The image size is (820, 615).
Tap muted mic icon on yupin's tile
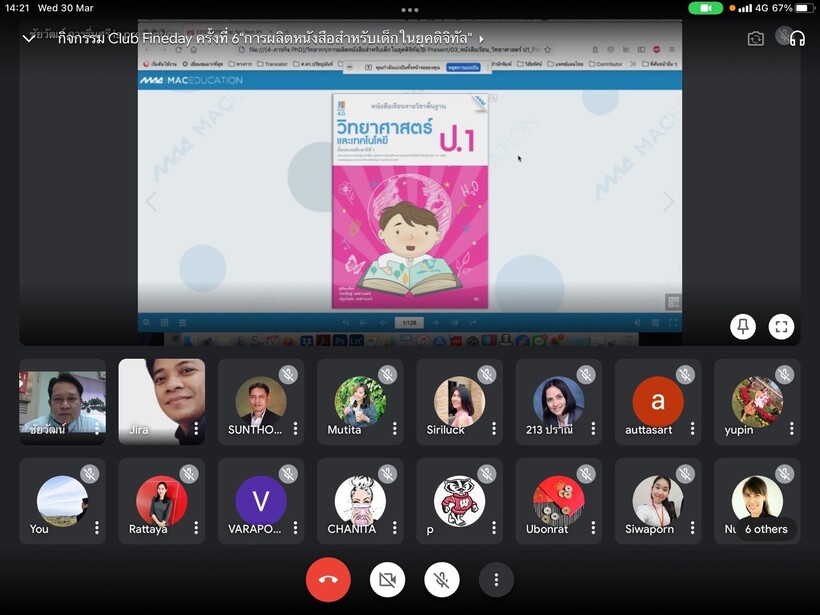click(x=784, y=374)
